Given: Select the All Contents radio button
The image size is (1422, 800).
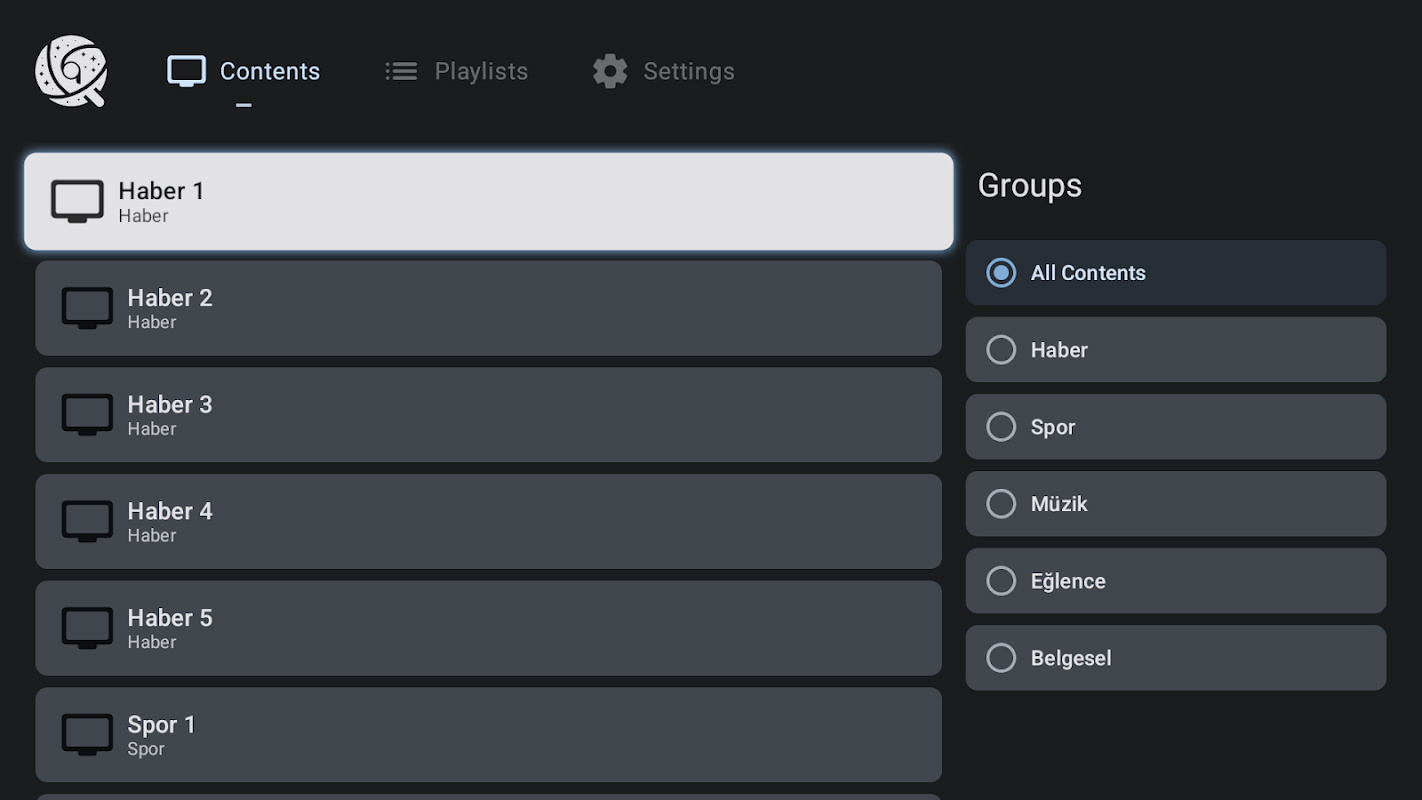Looking at the screenshot, I should point(1001,273).
